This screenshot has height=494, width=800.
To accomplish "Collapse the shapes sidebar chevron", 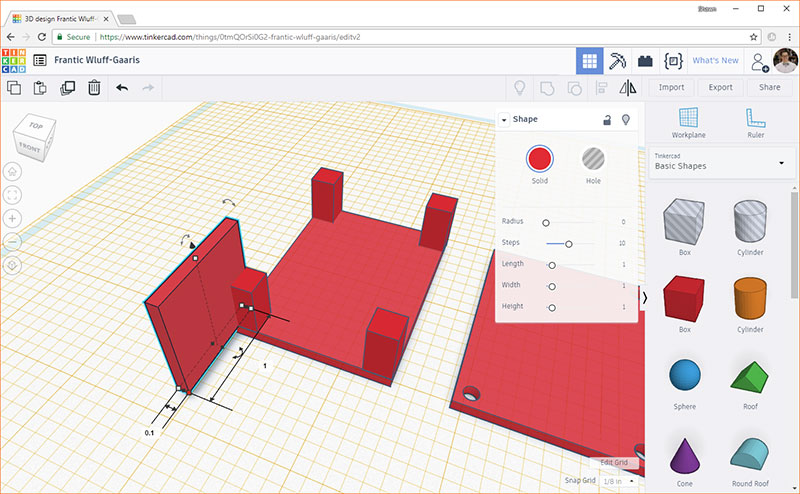I will pos(644,297).
